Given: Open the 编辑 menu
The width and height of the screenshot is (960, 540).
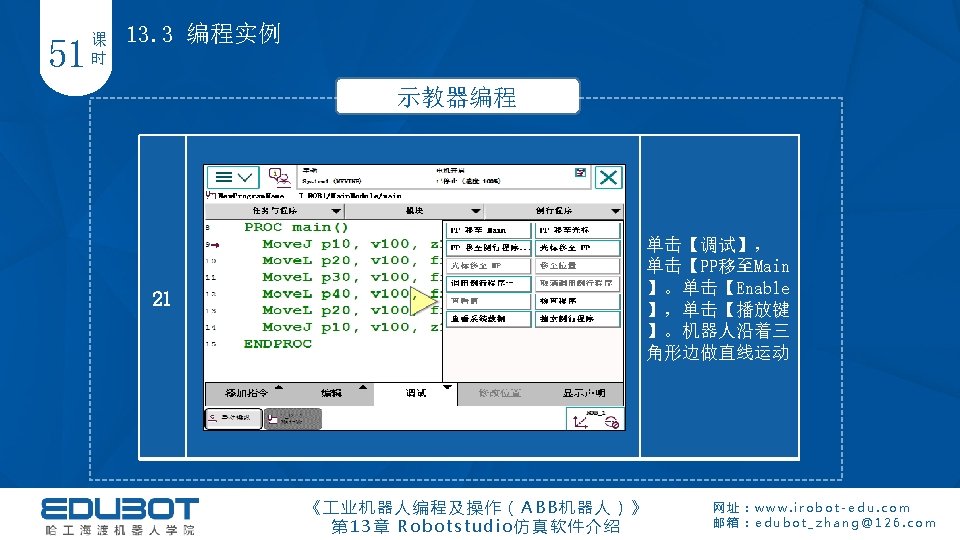Looking at the screenshot, I should pyautogui.click(x=331, y=393).
